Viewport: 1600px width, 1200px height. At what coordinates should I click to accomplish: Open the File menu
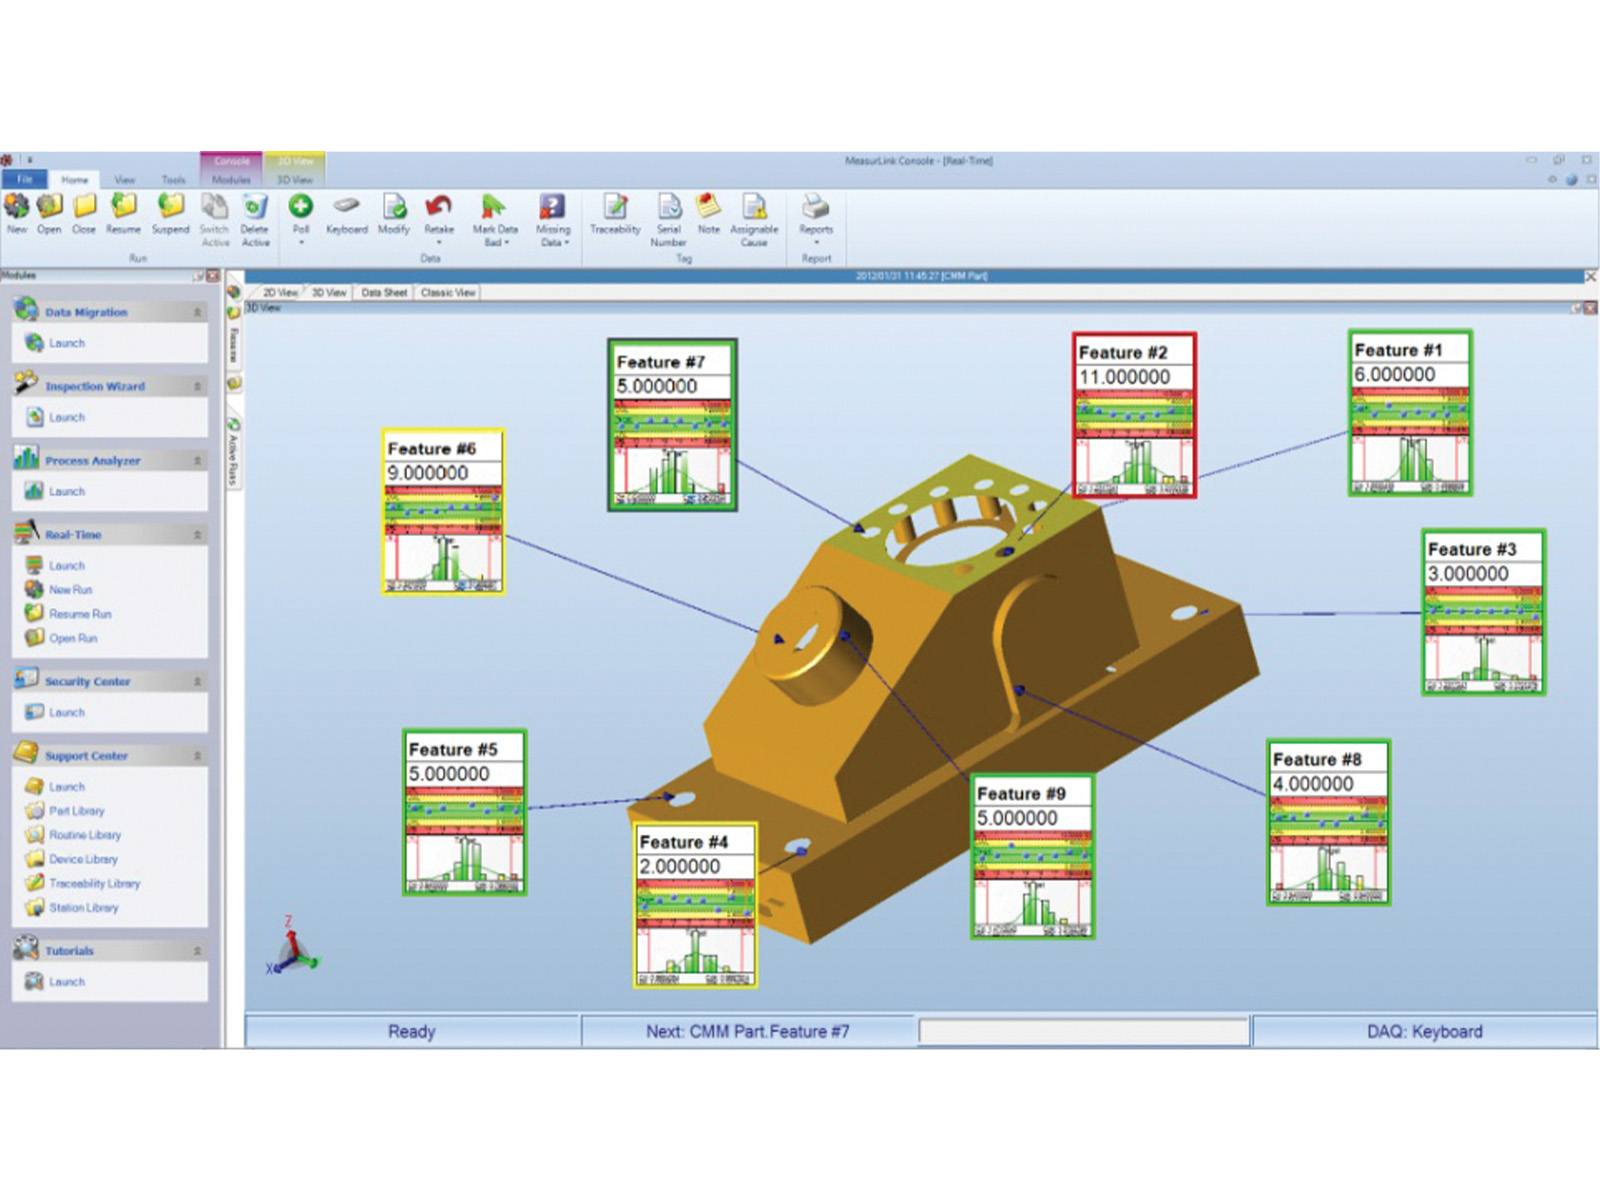[24, 179]
